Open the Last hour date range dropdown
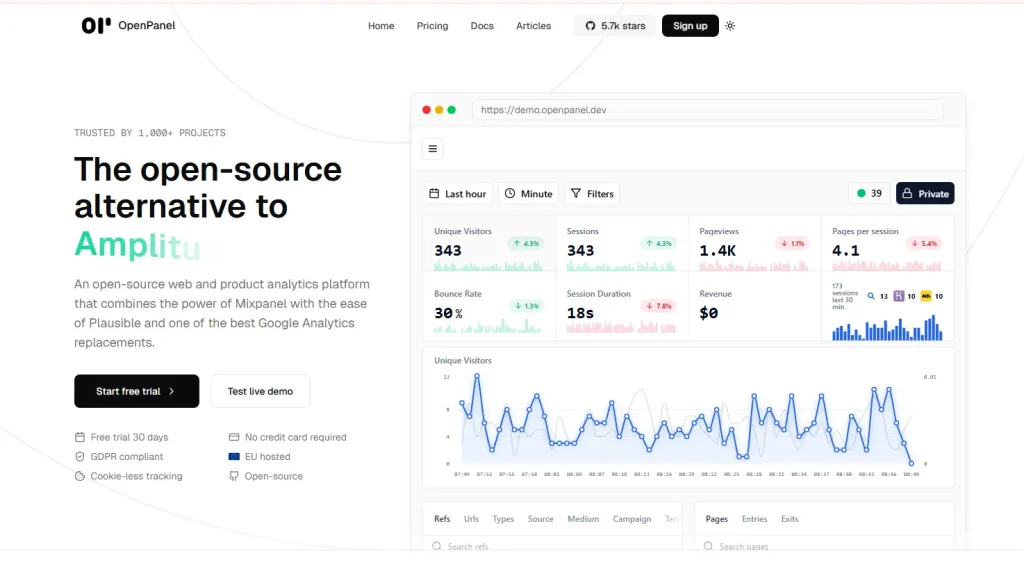 458,194
